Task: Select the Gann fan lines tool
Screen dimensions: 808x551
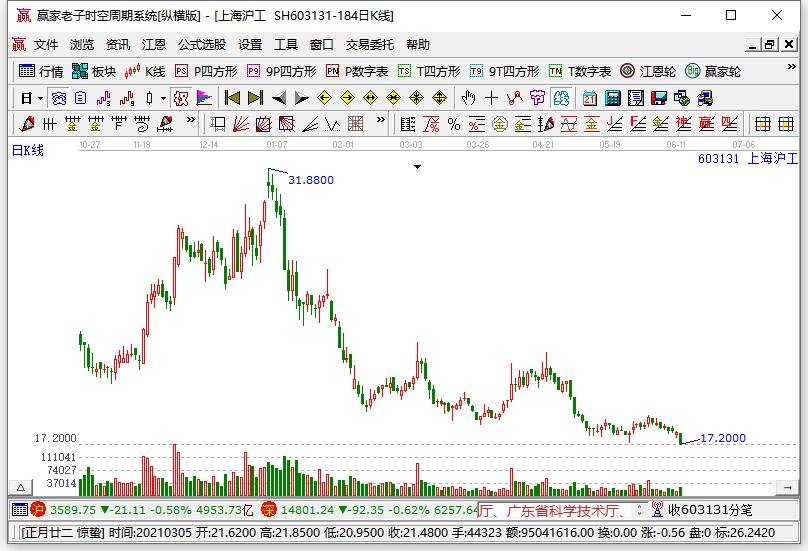Action: tap(241, 124)
